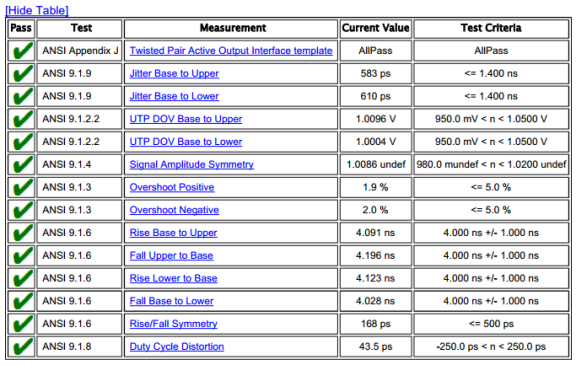The height and width of the screenshot is (366, 576).
Task: Open Duty Cycle Distortion measurement
Action: coord(177,347)
